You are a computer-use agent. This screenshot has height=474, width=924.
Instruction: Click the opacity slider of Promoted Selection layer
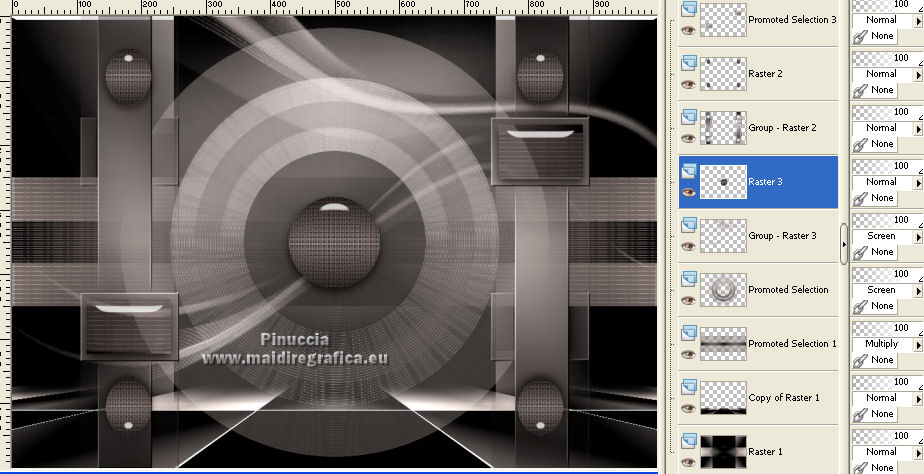coord(887,274)
